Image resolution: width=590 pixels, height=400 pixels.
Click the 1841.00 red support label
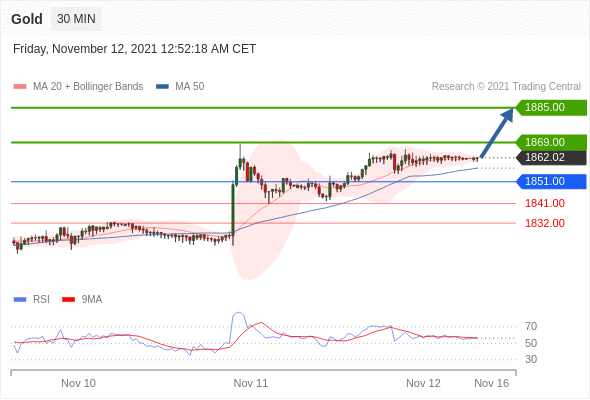[x=545, y=204]
